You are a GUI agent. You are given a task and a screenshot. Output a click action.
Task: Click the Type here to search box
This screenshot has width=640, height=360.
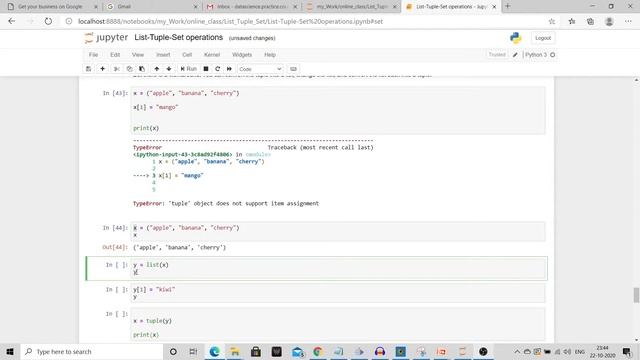pyautogui.click(x=91, y=351)
